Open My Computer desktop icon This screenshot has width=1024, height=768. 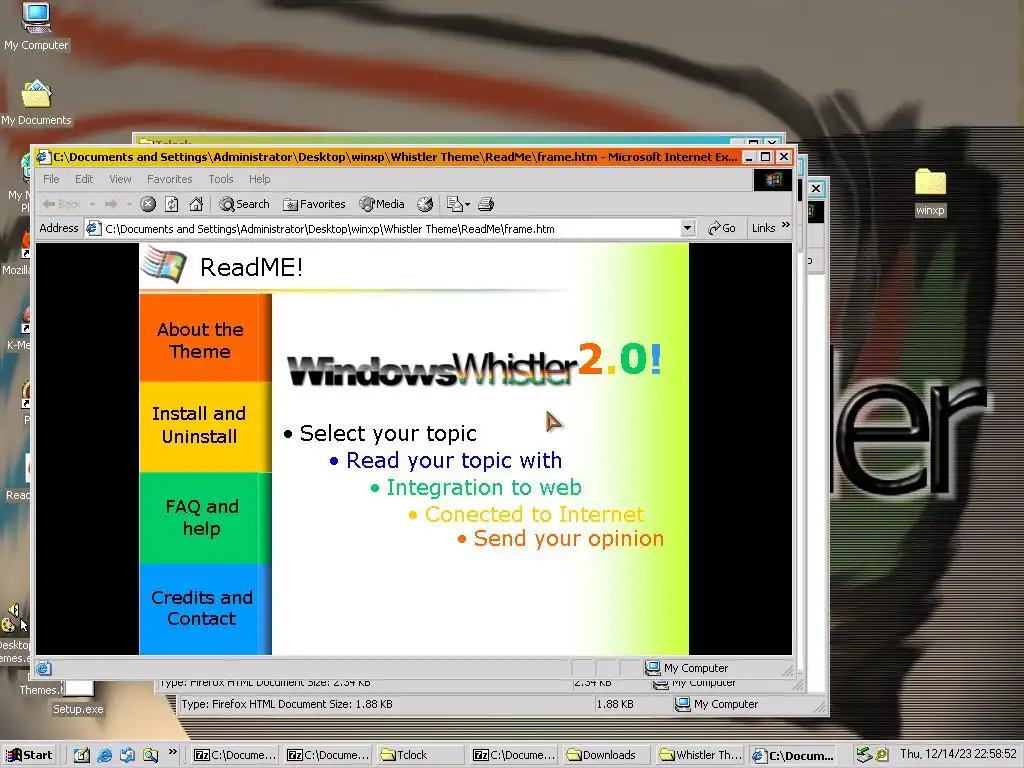tap(36, 26)
